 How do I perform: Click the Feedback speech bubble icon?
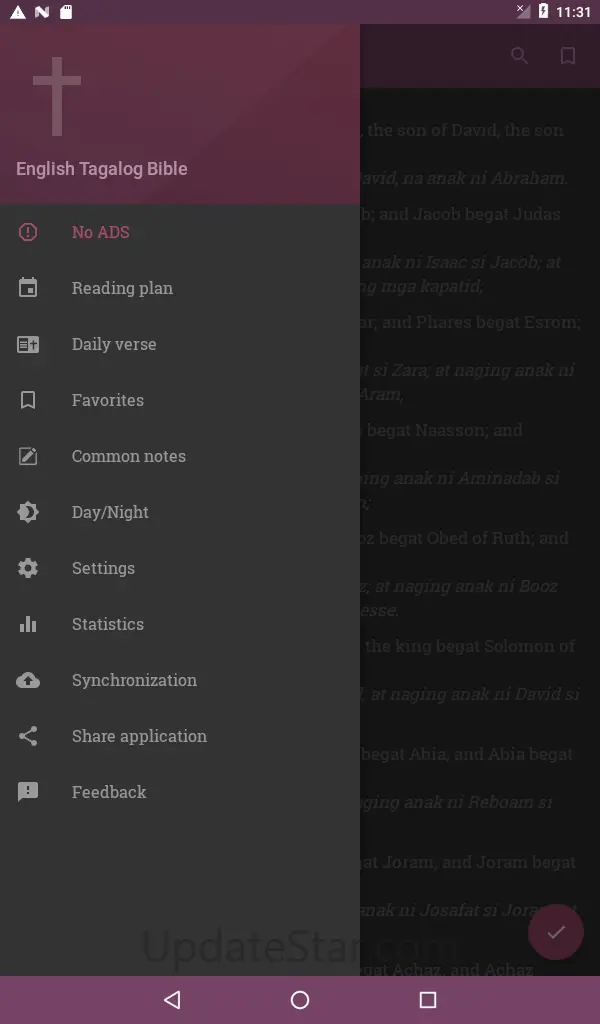pyautogui.click(x=28, y=792)
